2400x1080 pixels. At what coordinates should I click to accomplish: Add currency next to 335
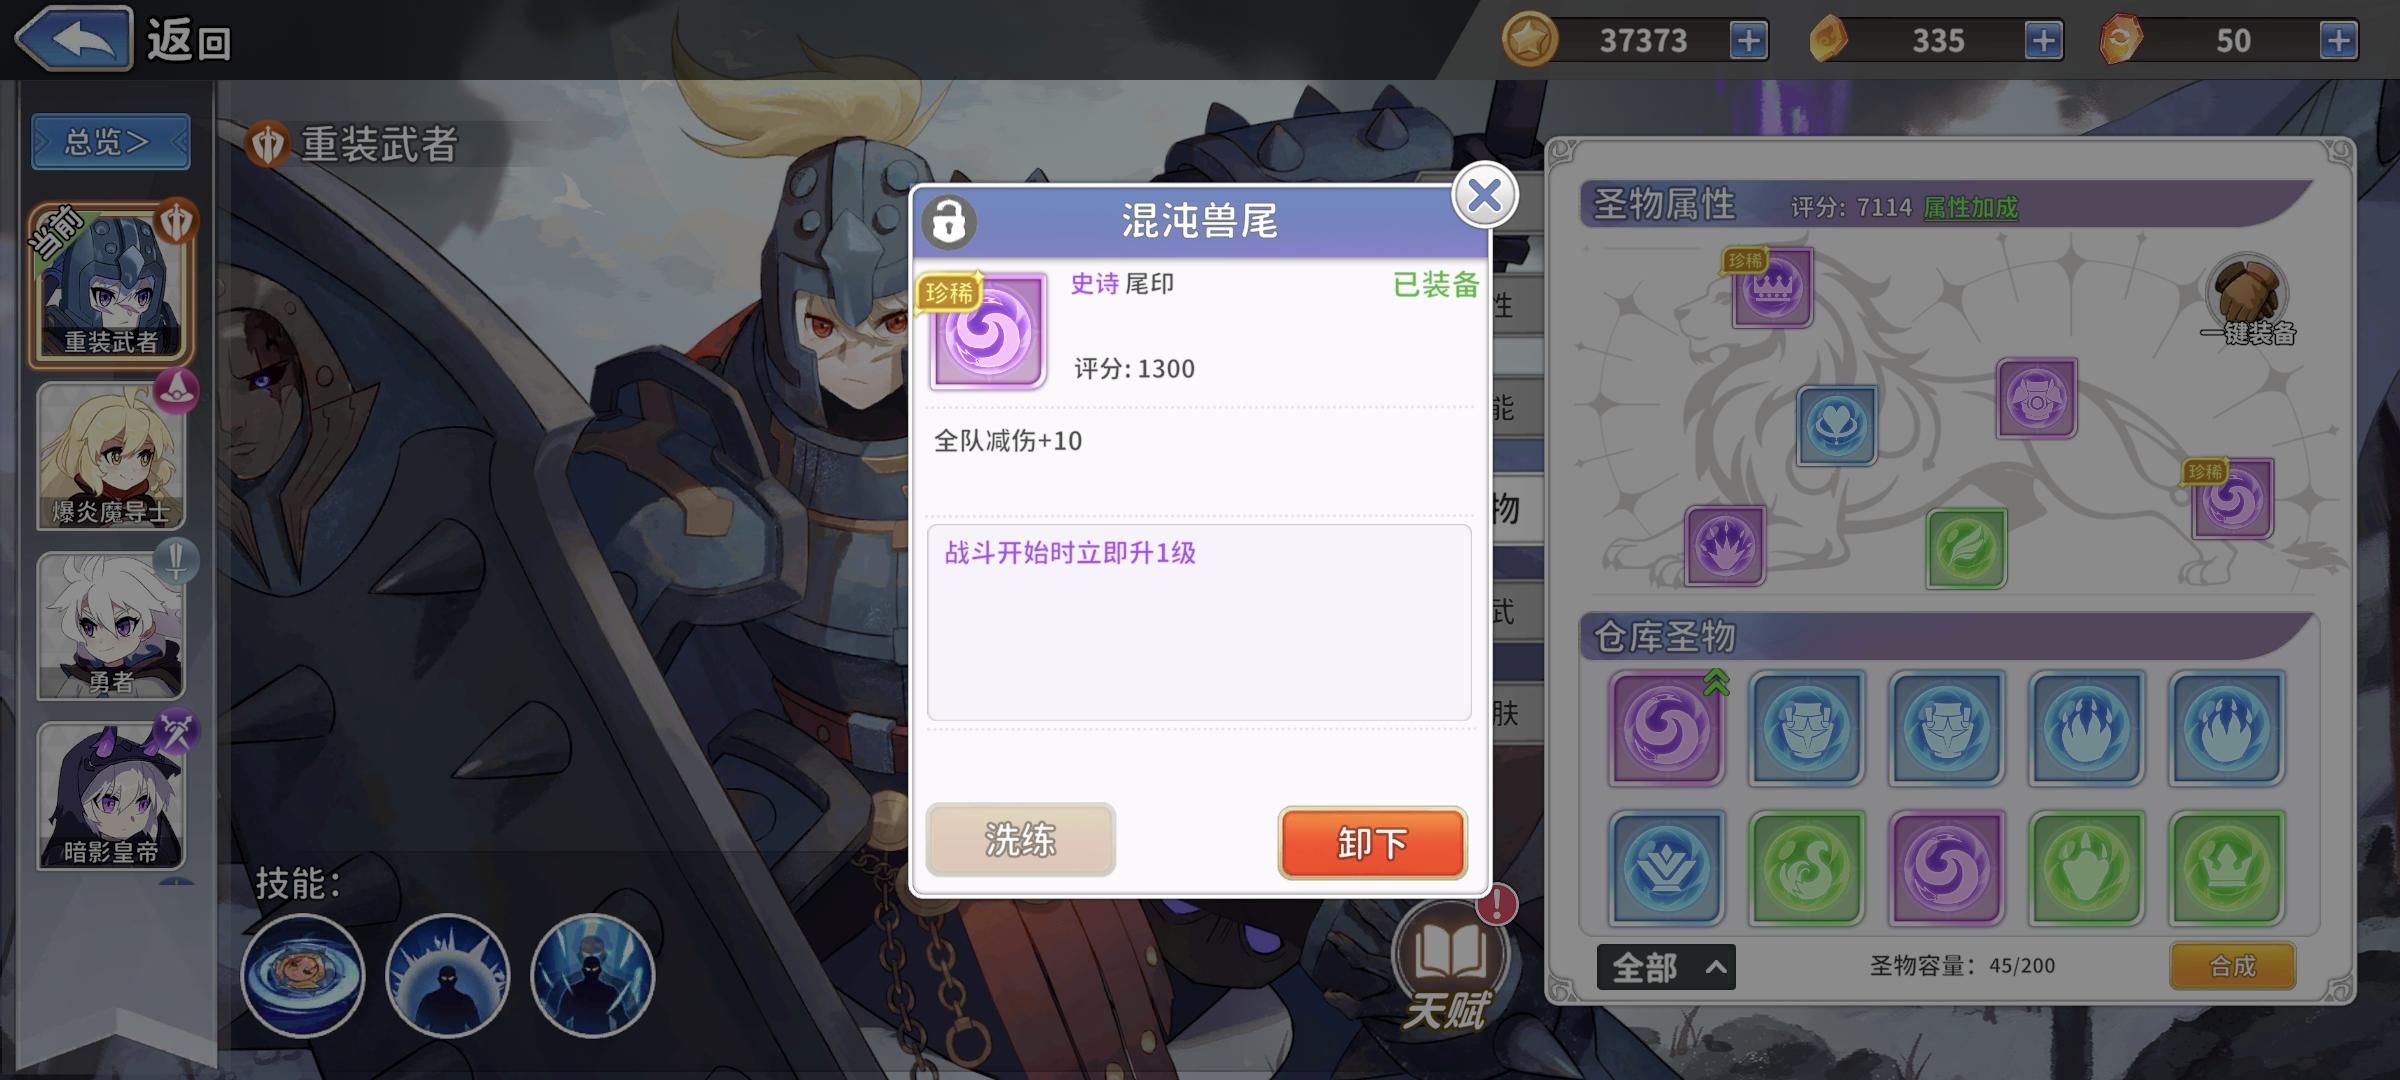[2043, 41]
